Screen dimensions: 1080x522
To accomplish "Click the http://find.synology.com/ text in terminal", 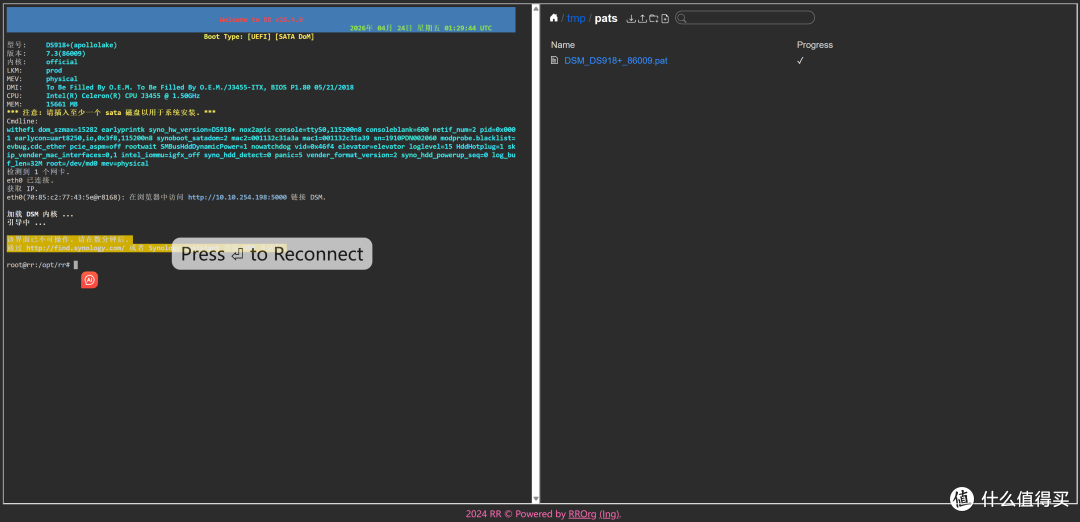I will point(76,248).
